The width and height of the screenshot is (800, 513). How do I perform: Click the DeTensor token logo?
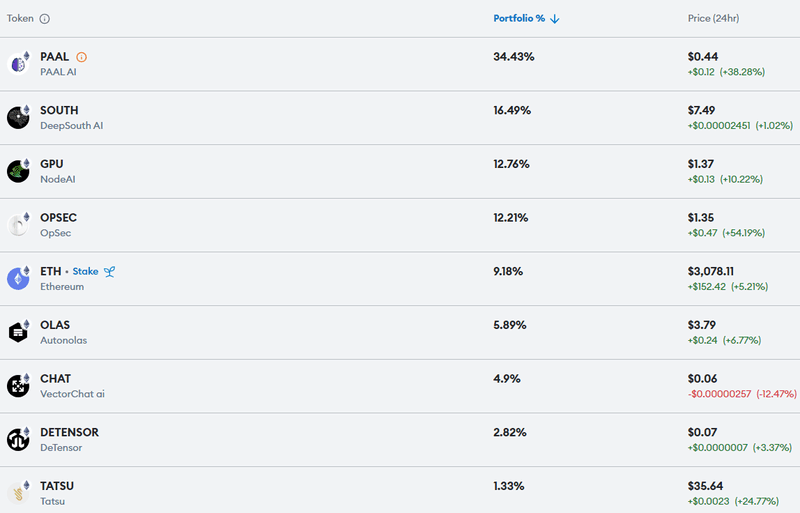click(18, 439)
